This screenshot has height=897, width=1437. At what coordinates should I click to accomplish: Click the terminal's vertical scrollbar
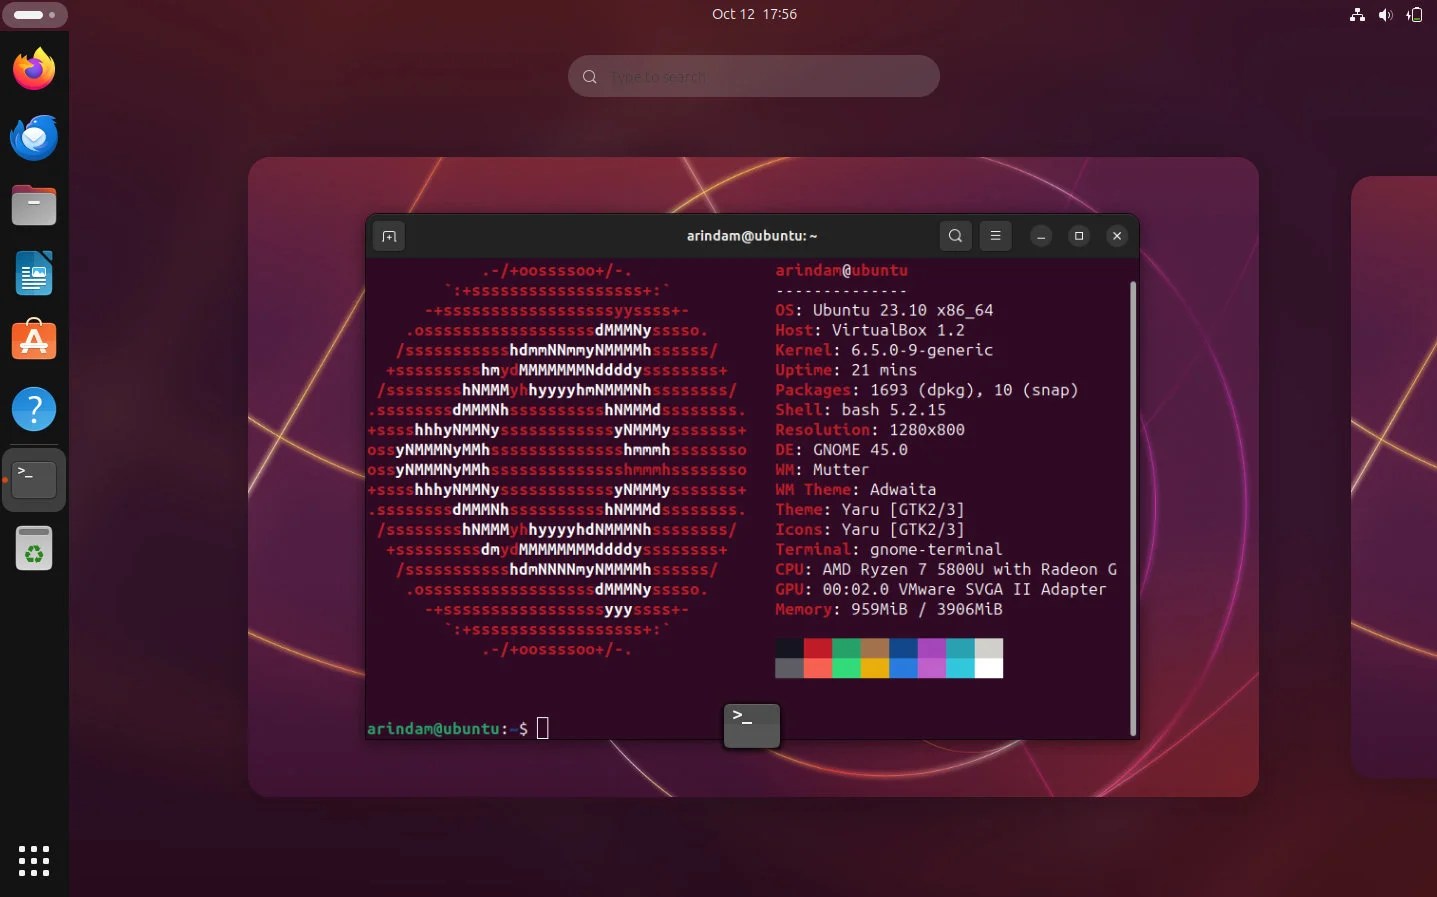tap(1133, 508)
